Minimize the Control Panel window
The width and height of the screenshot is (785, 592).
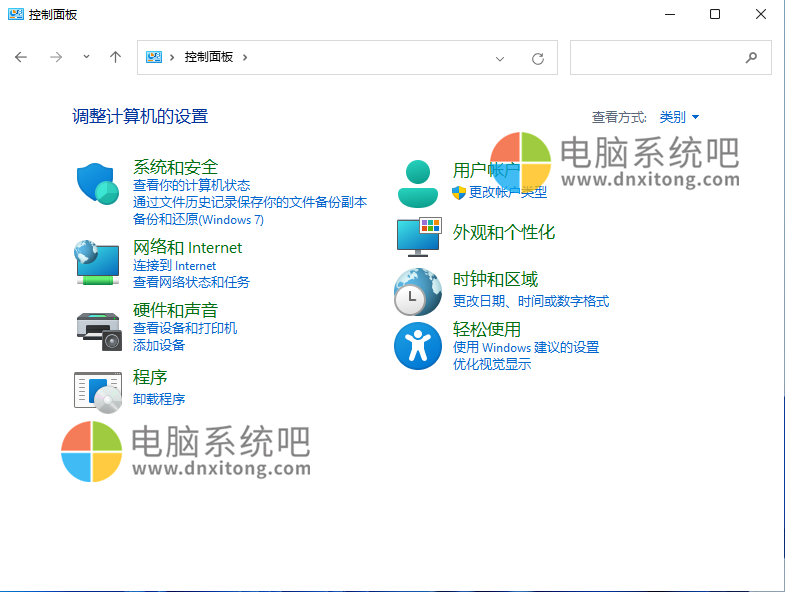pos(669,14)
